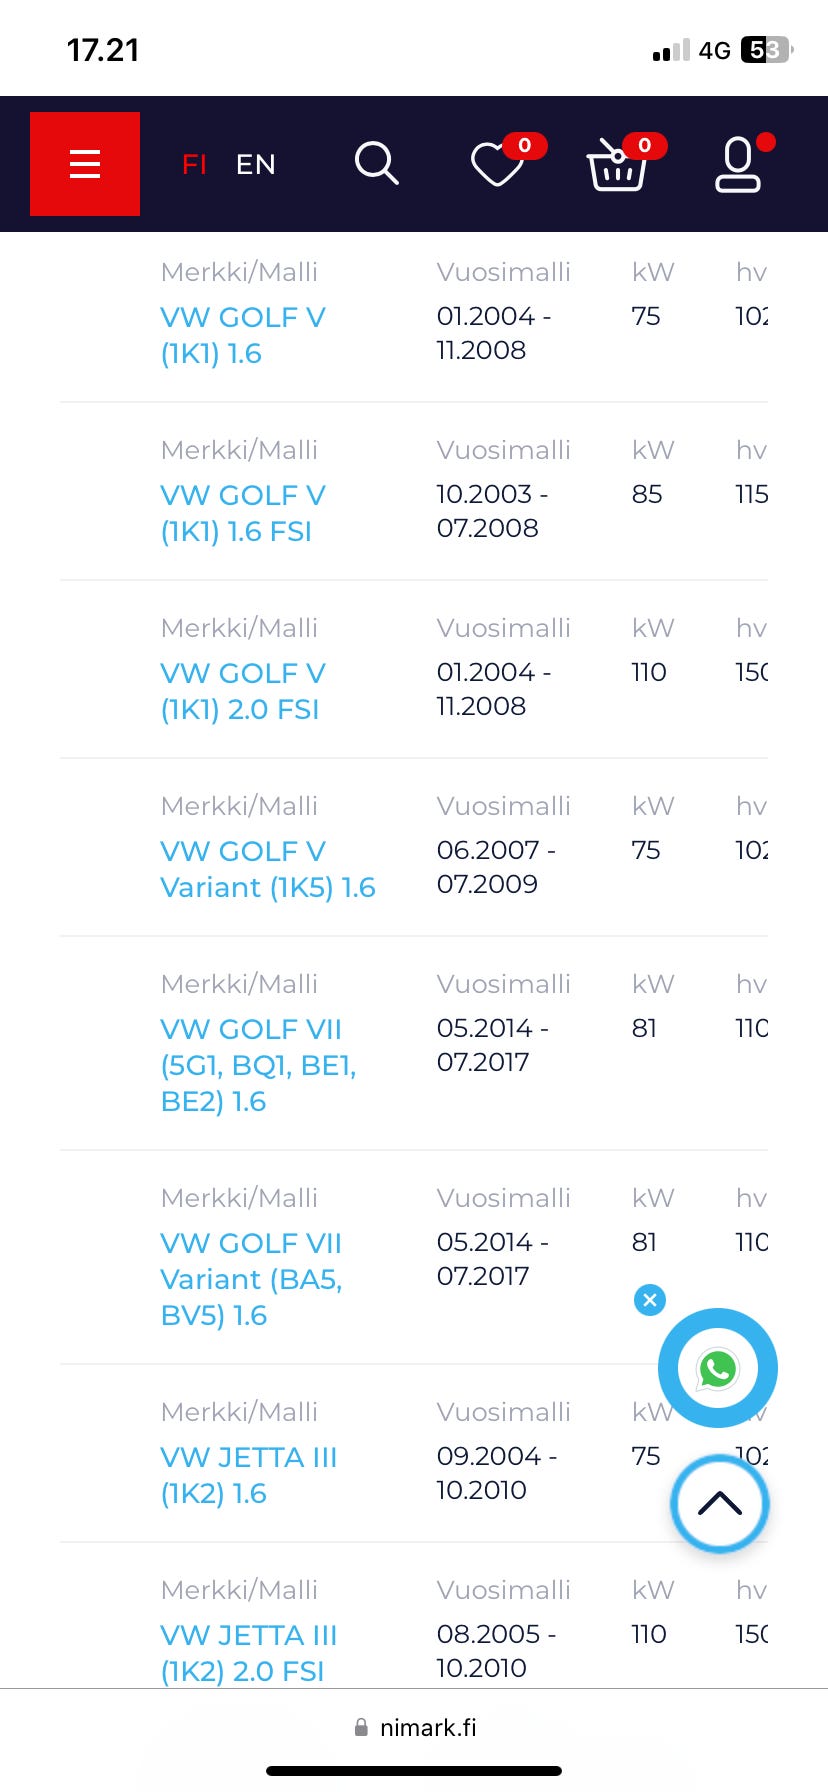Open VW JETTA III (1K2) 2.0 FSI
The image size is (828, 1792).
pyautogui.click(x=248, y=1653)
